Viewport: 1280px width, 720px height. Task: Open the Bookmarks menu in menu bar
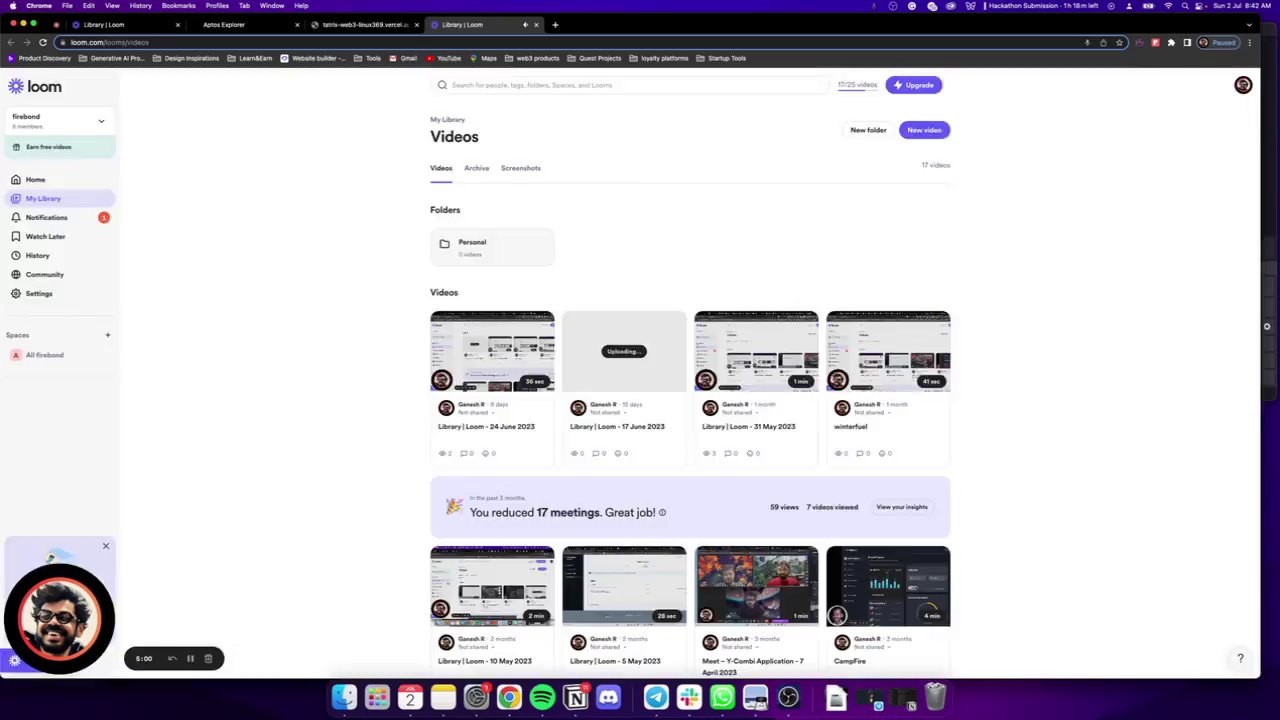click(178, 6)
